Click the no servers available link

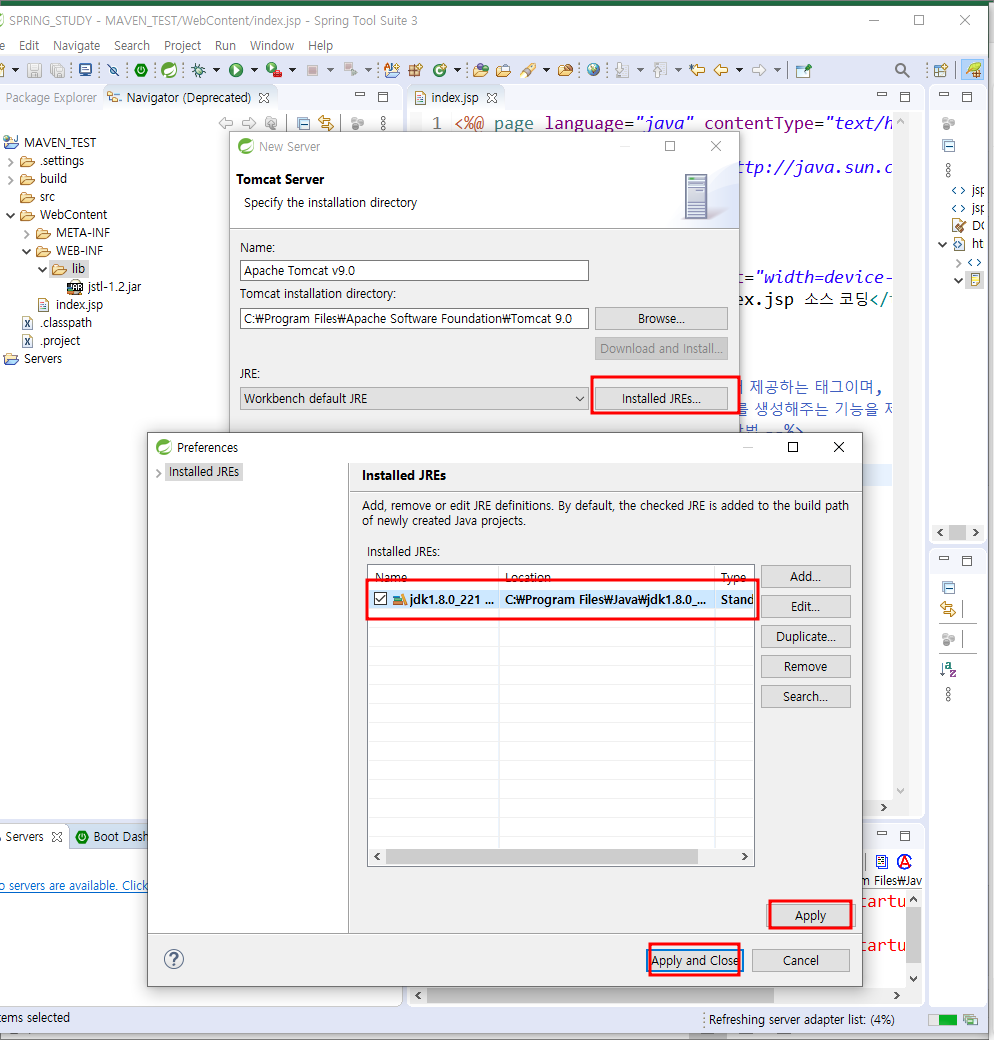point(74,885)
